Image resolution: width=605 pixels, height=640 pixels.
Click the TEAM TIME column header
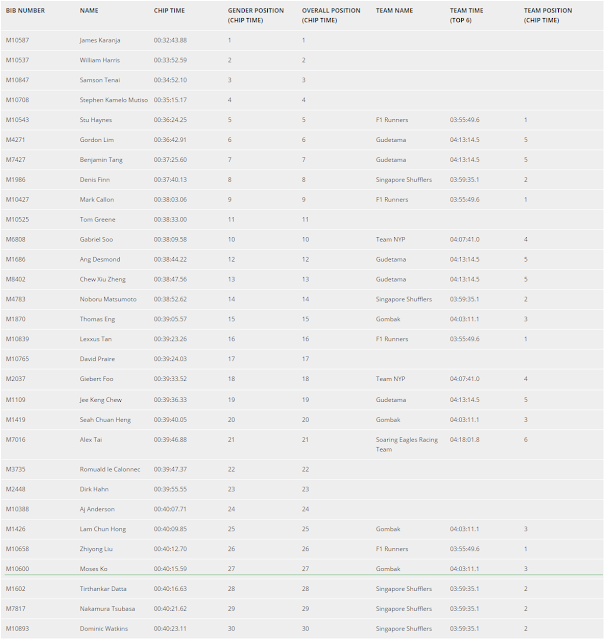tap(466, 16)
